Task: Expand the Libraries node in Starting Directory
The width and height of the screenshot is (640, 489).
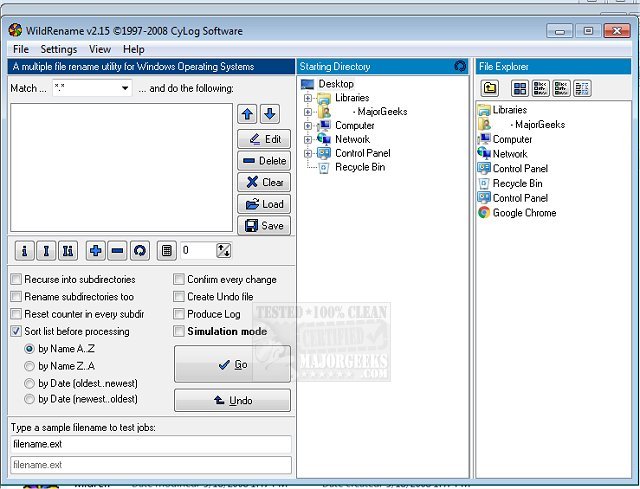Action: 309,98
